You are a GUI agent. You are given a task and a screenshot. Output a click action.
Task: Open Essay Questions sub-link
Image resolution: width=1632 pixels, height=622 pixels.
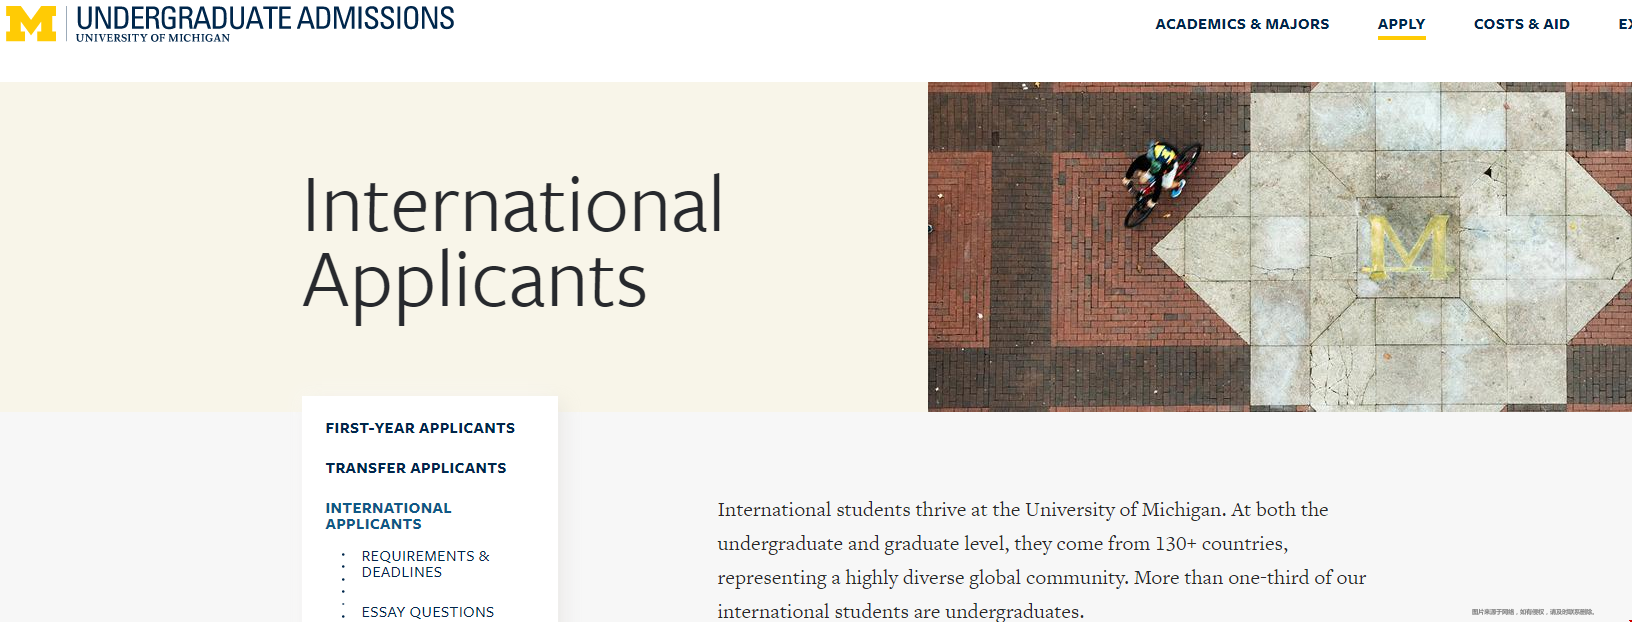click(428, 612)
